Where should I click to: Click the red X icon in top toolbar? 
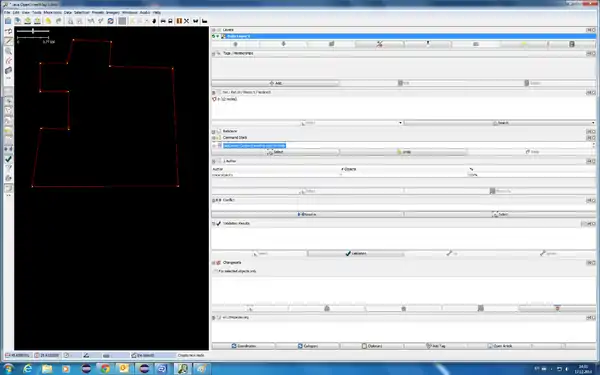pyautogui.click(x=187, y=21)
